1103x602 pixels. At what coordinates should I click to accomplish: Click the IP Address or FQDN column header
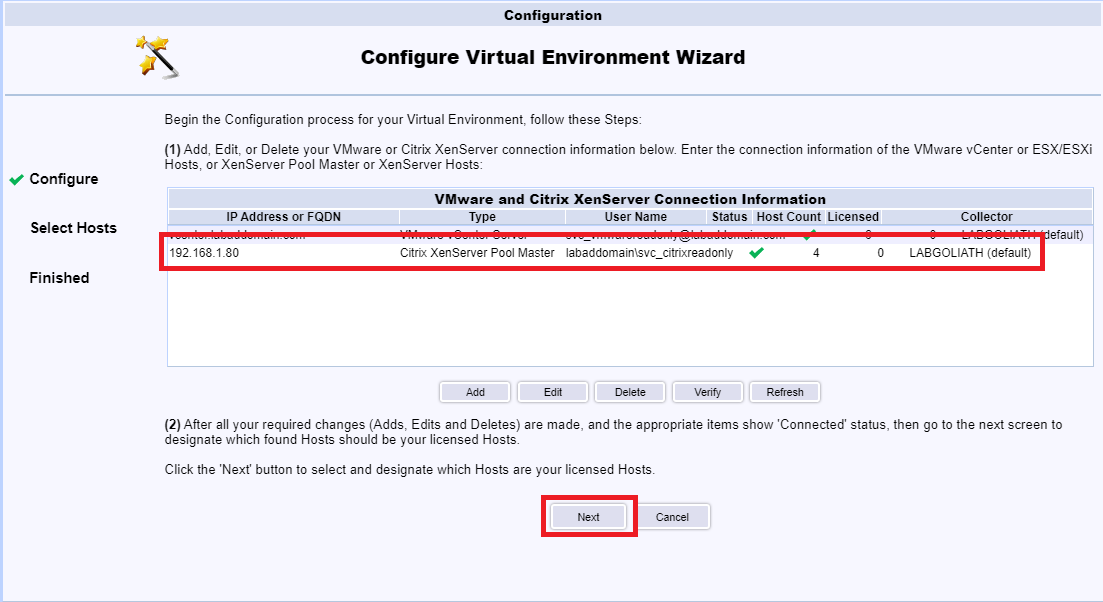[x=284, y=217]
